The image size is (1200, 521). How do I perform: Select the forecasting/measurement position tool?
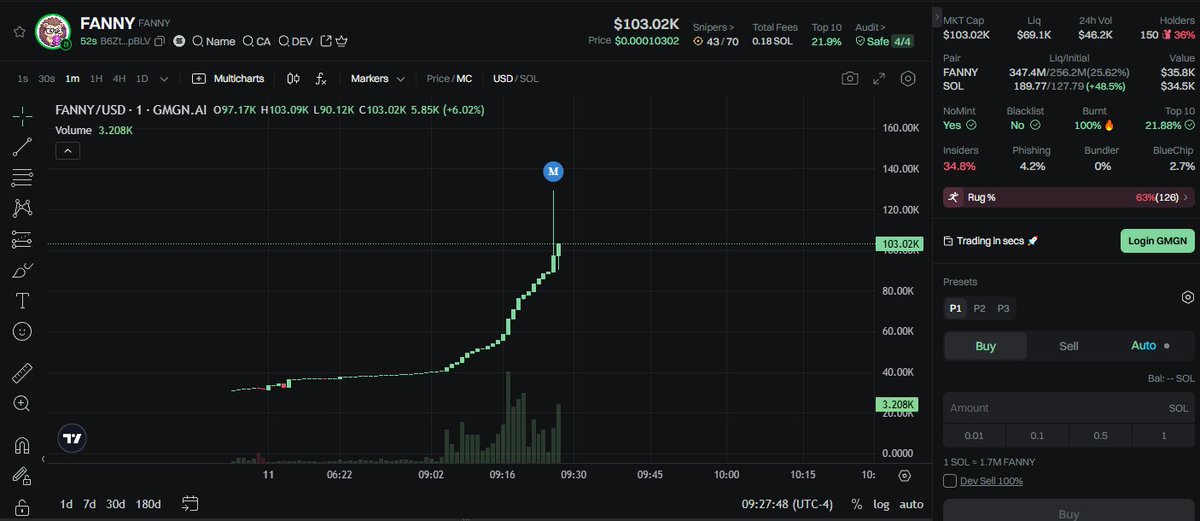22,239
